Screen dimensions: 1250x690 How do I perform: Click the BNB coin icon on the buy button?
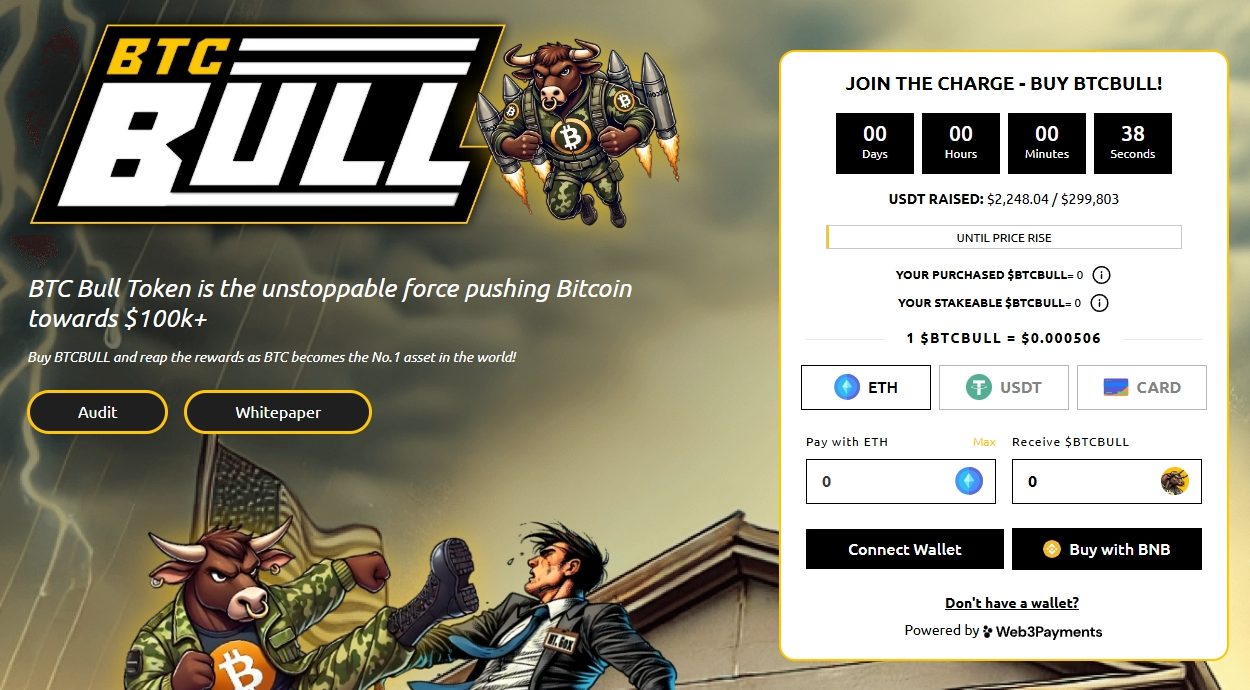(1051, 549)
